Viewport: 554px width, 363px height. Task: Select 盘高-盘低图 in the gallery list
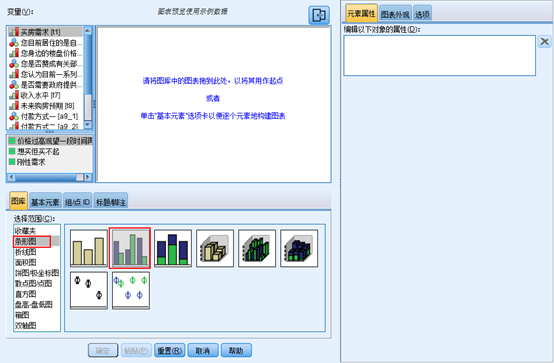point(37,304)
